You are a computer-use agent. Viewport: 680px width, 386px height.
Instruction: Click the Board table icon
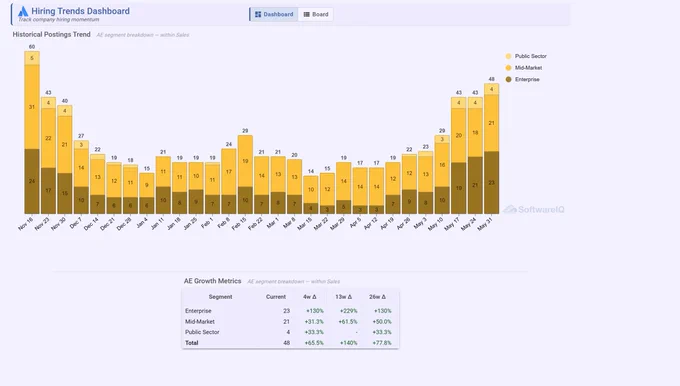[307, 14]
